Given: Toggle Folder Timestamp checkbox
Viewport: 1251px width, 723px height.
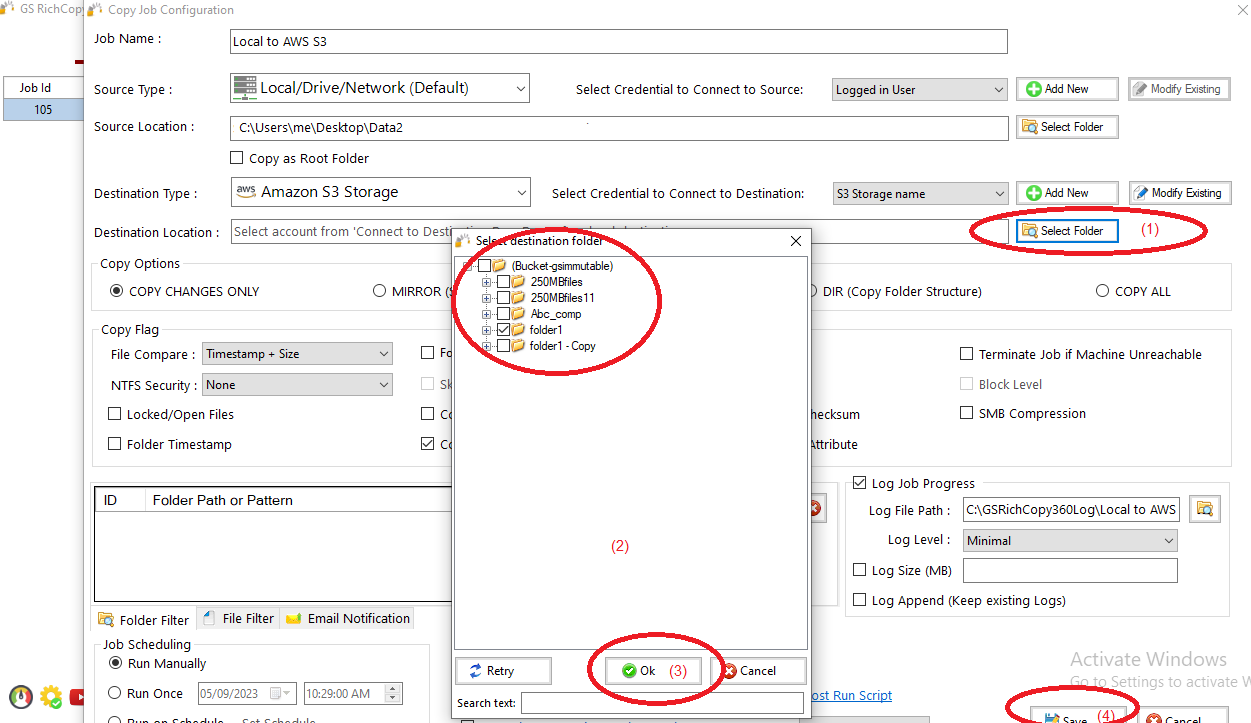Looking at the screenshot, I should coord(114,444).
